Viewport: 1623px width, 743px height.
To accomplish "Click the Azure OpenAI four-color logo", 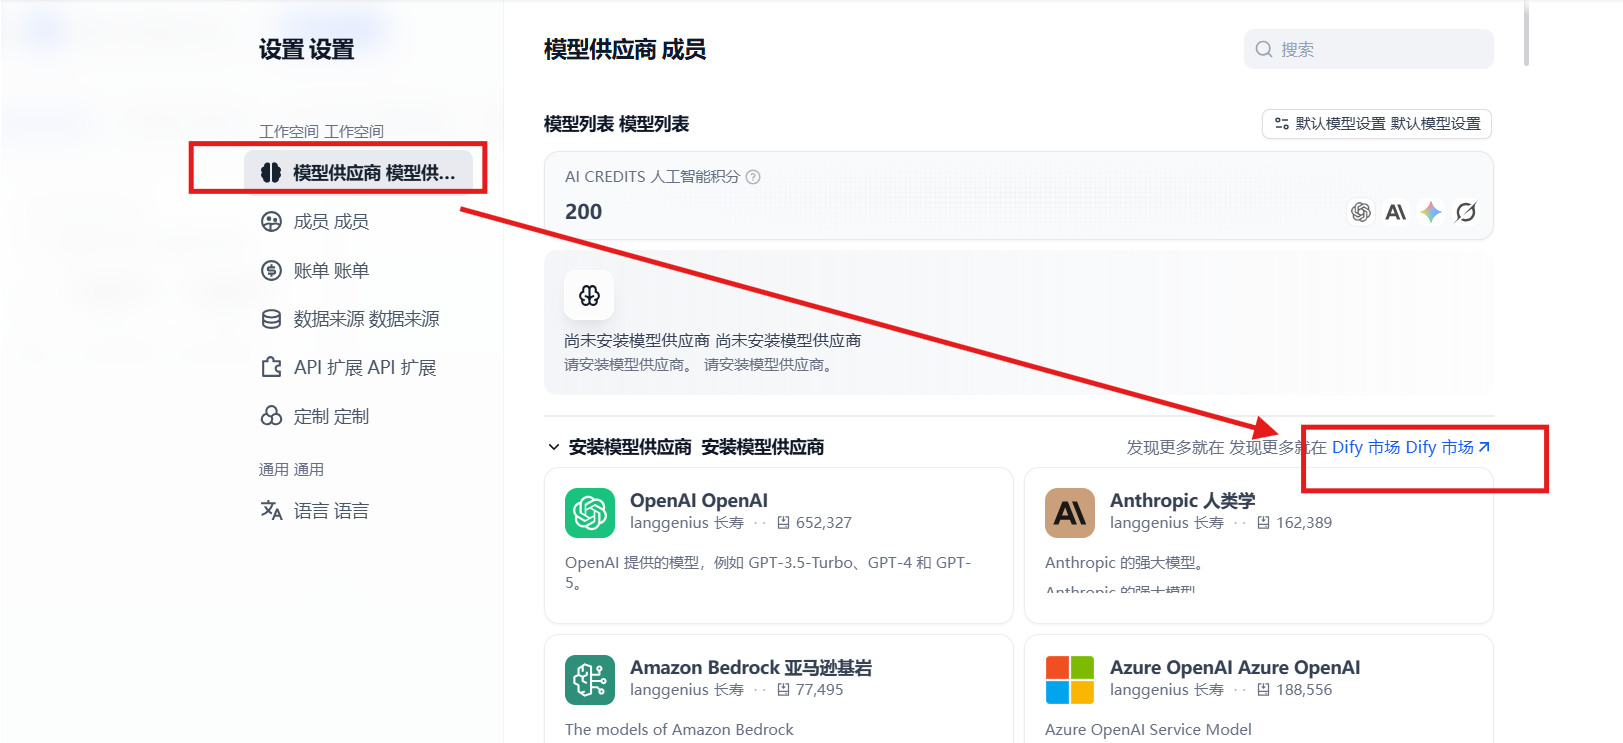I will tap(1070, 680).
